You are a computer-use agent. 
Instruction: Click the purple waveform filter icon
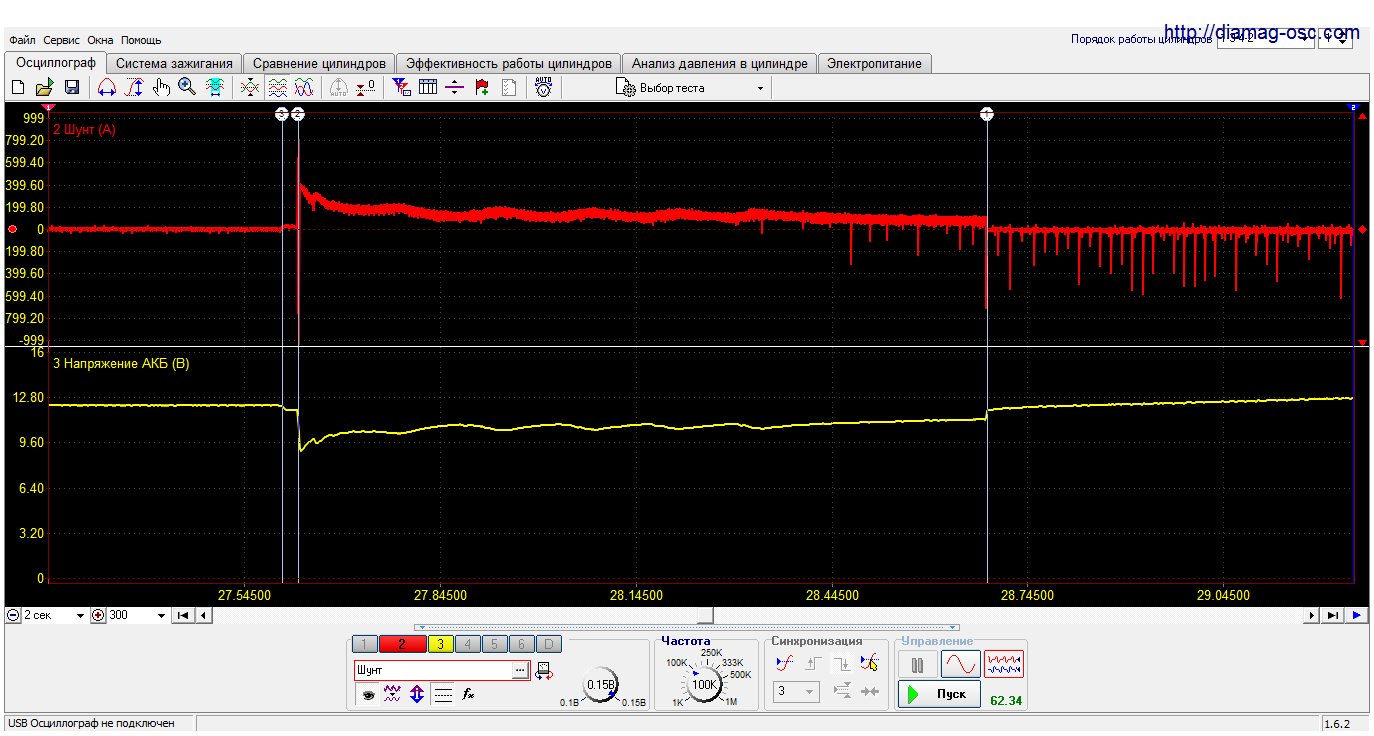pyautogui.click(x=392, y=694)
